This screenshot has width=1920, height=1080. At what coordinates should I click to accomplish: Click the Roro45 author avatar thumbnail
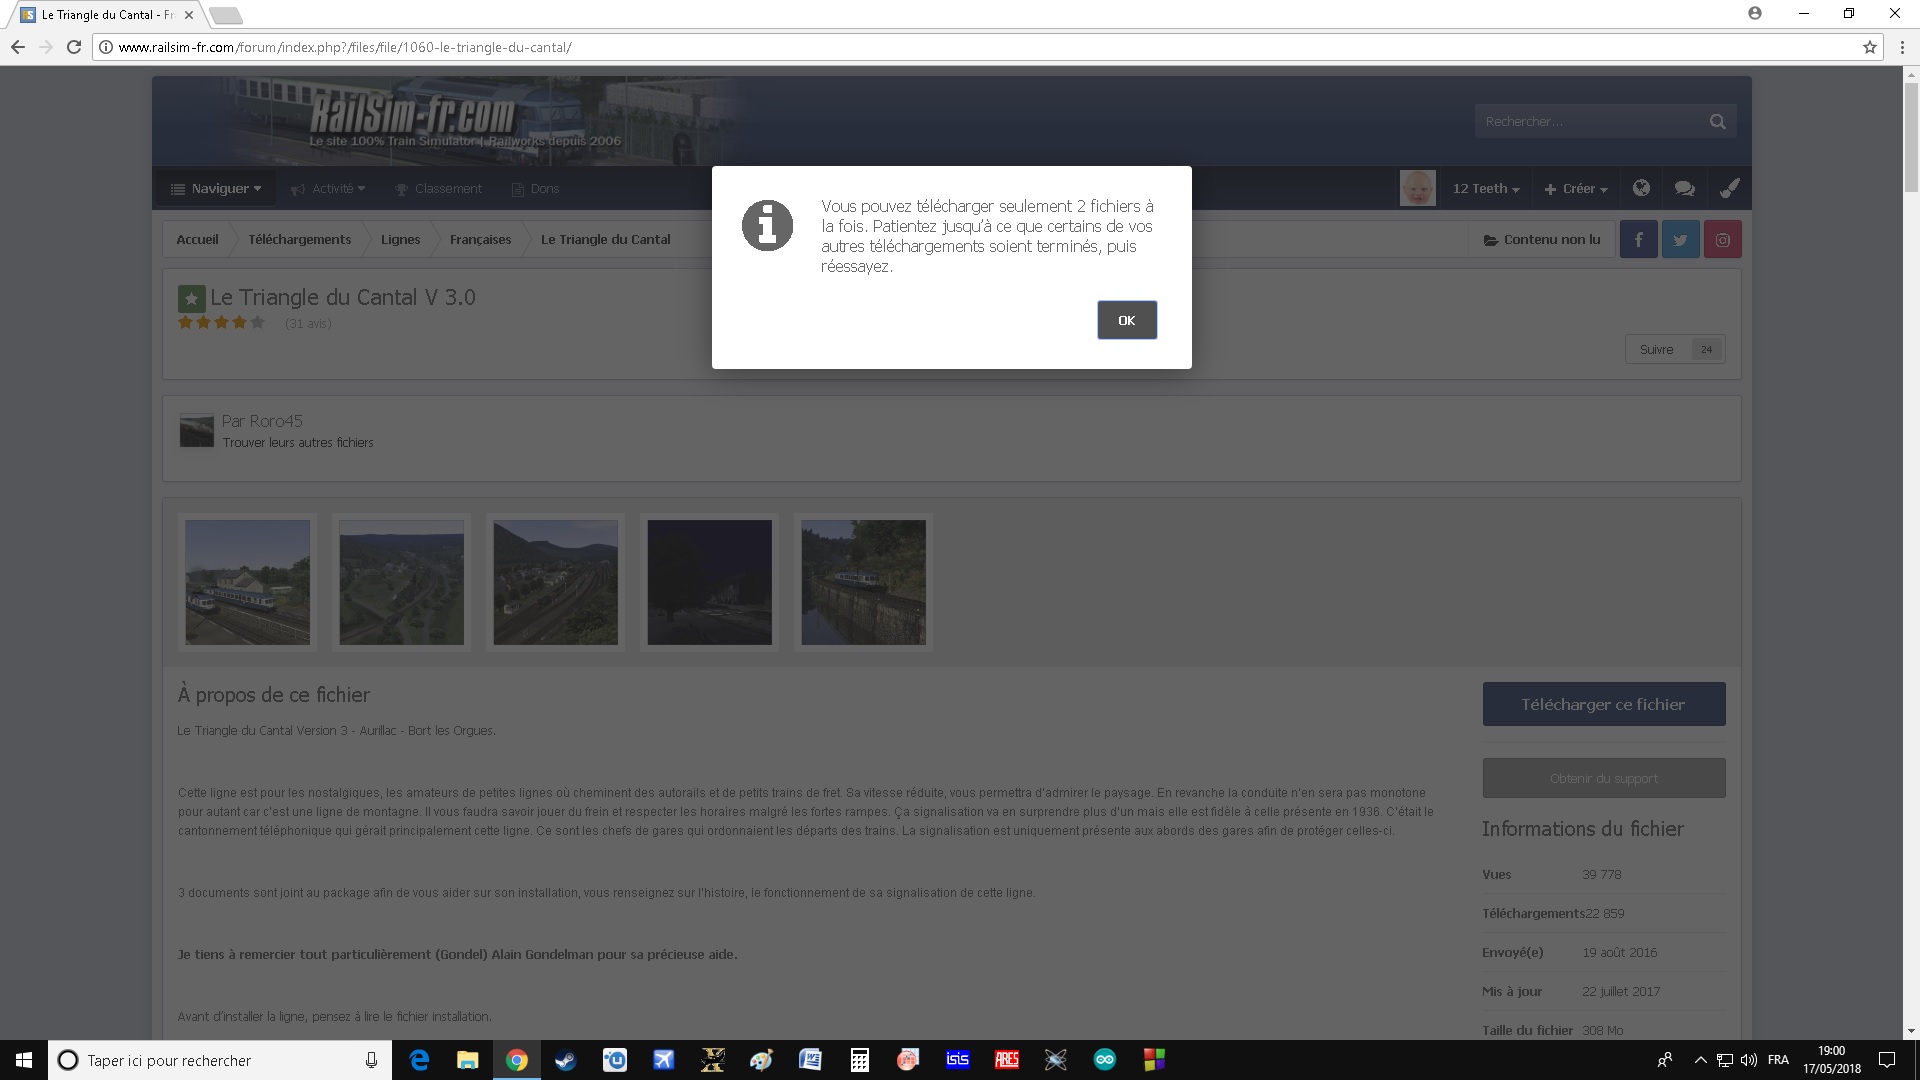(197, 430)
